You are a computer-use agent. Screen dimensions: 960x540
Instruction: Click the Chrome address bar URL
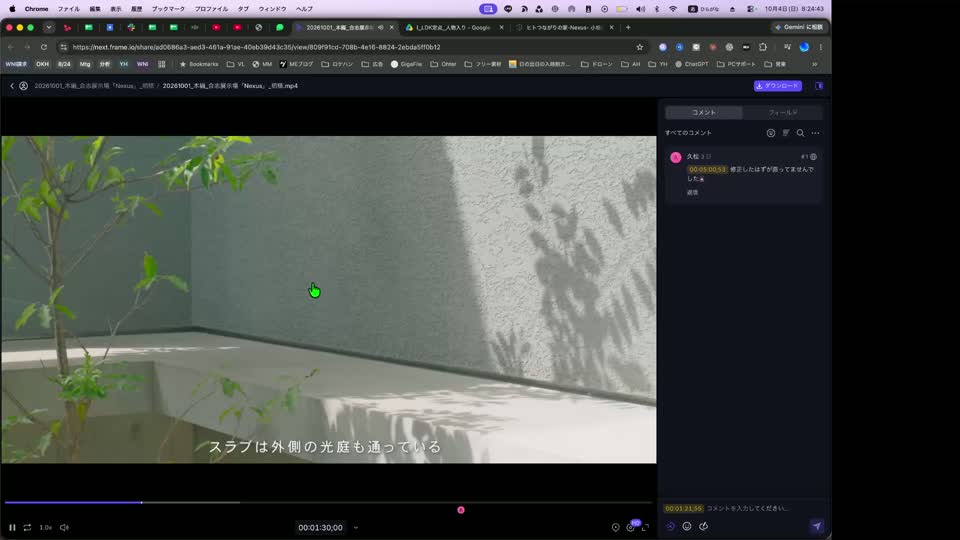pos(256,47)
